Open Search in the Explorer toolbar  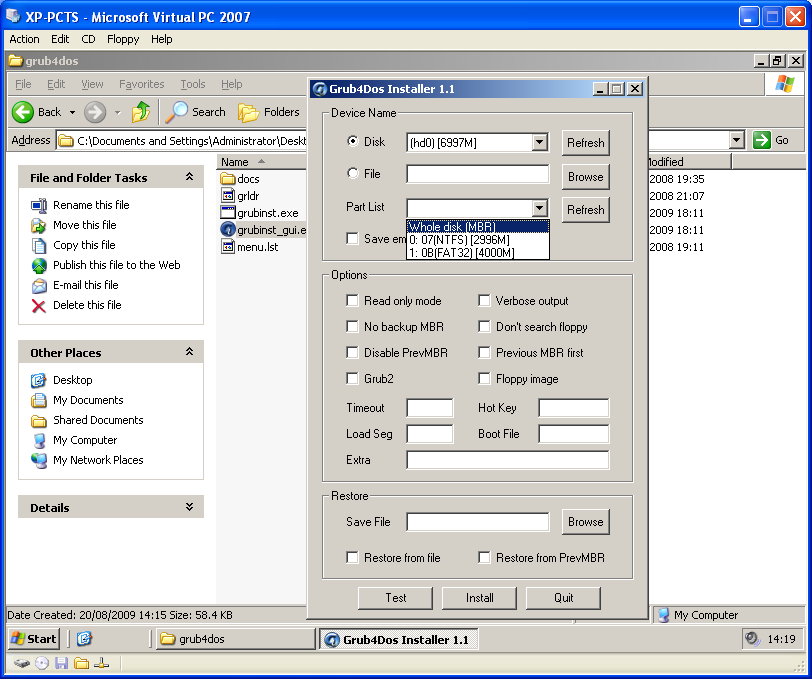196,112
